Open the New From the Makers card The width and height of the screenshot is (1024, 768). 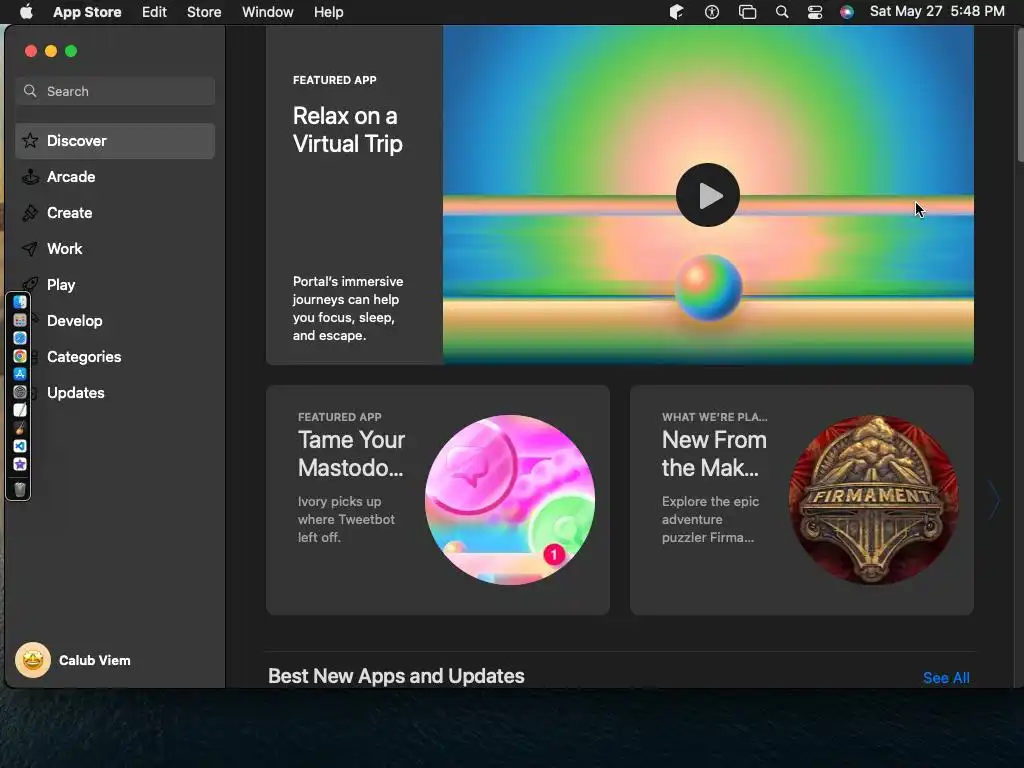[801, 500]
